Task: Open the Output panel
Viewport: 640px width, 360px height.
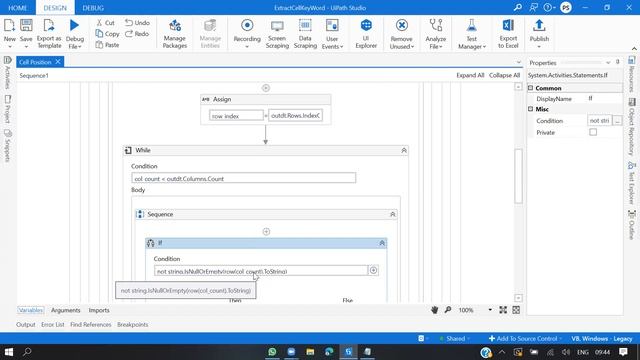Action: (x=26, y=324)
